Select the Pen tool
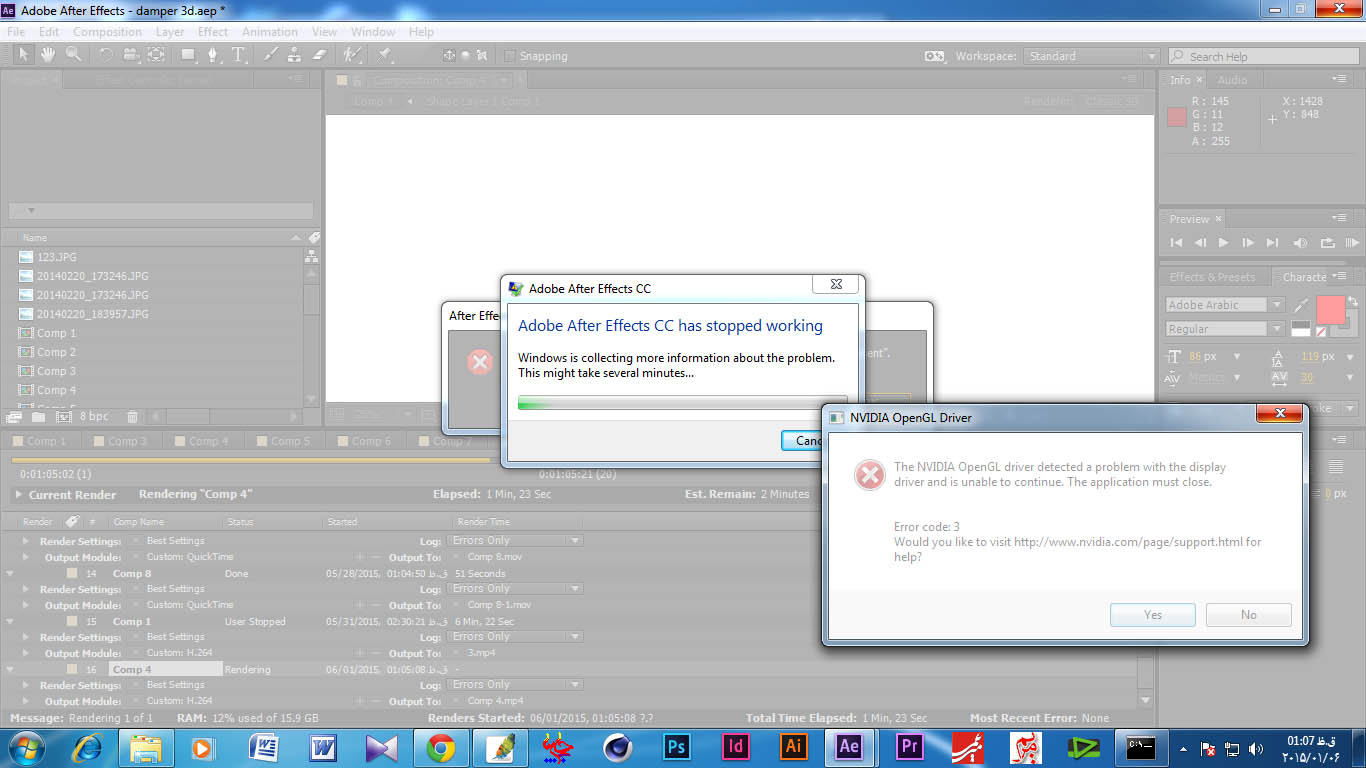The image size is (1366, 768). 213,55
